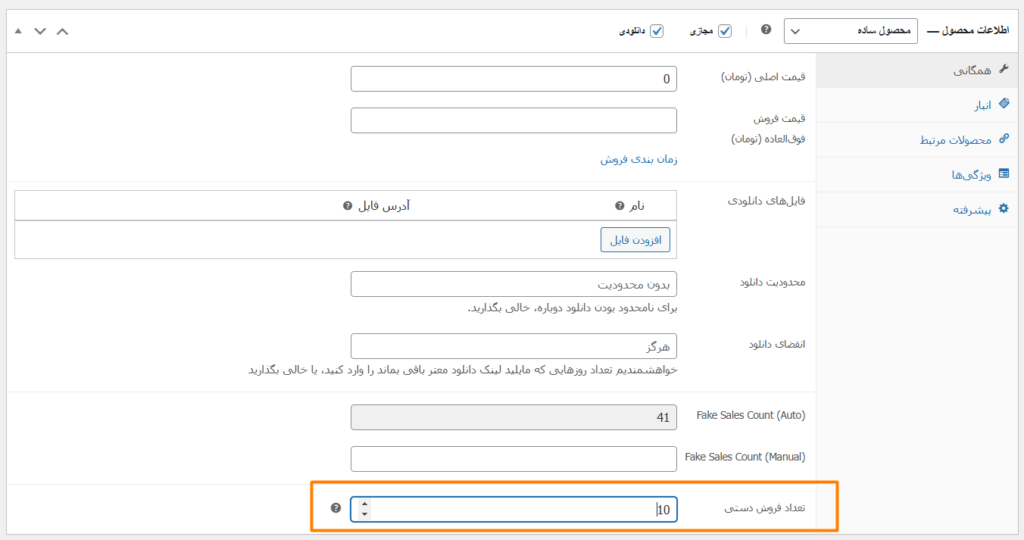This screenshot has height=540, width=1024.
Task: Click the Fake Sales Count (Manual) label
Action: [745, 457]
